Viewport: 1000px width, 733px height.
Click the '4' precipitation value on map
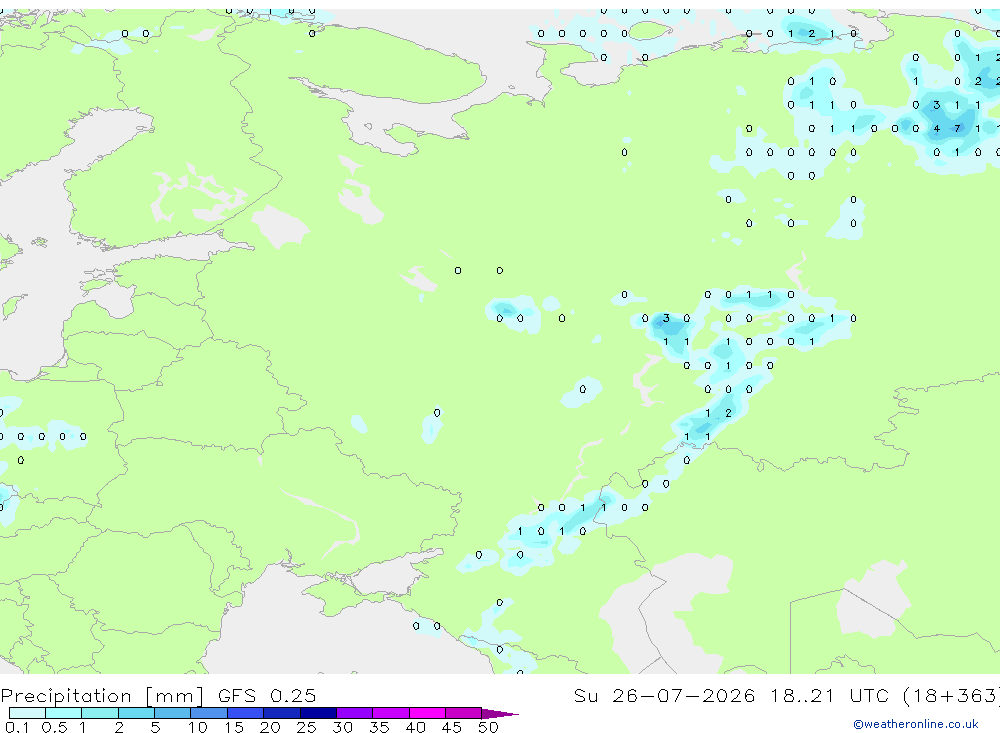pos(936,128)
